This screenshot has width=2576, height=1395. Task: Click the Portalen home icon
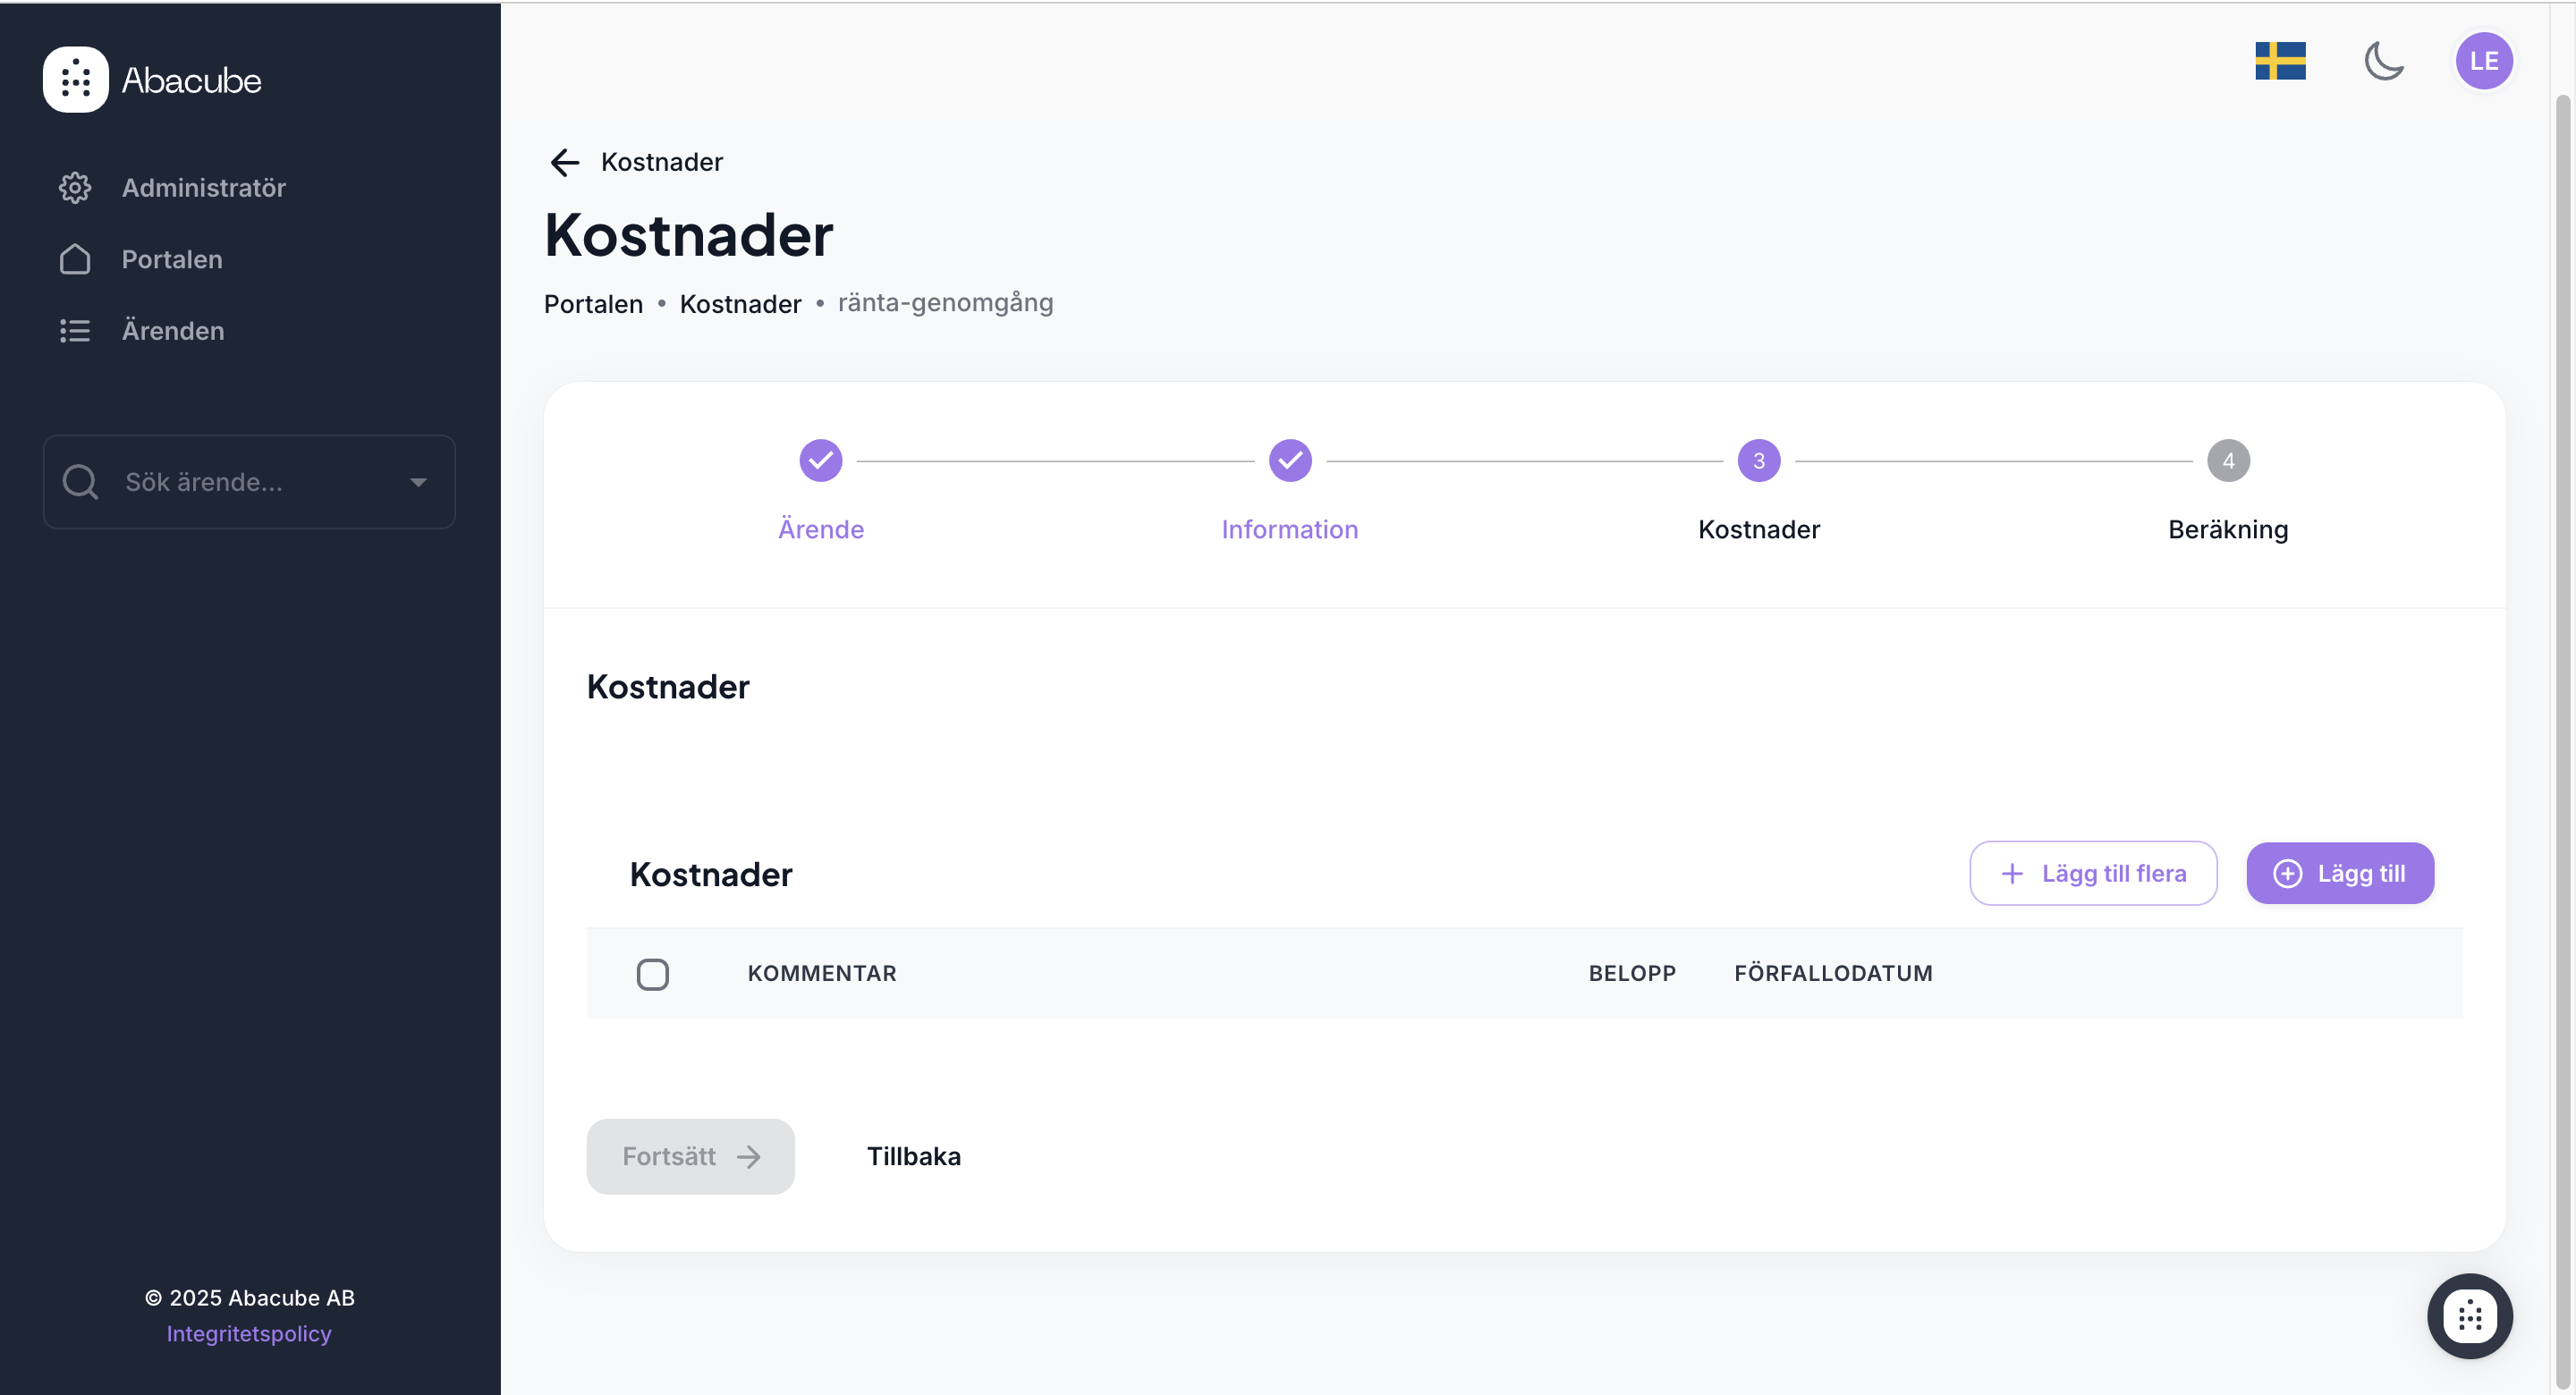[75, 259]
